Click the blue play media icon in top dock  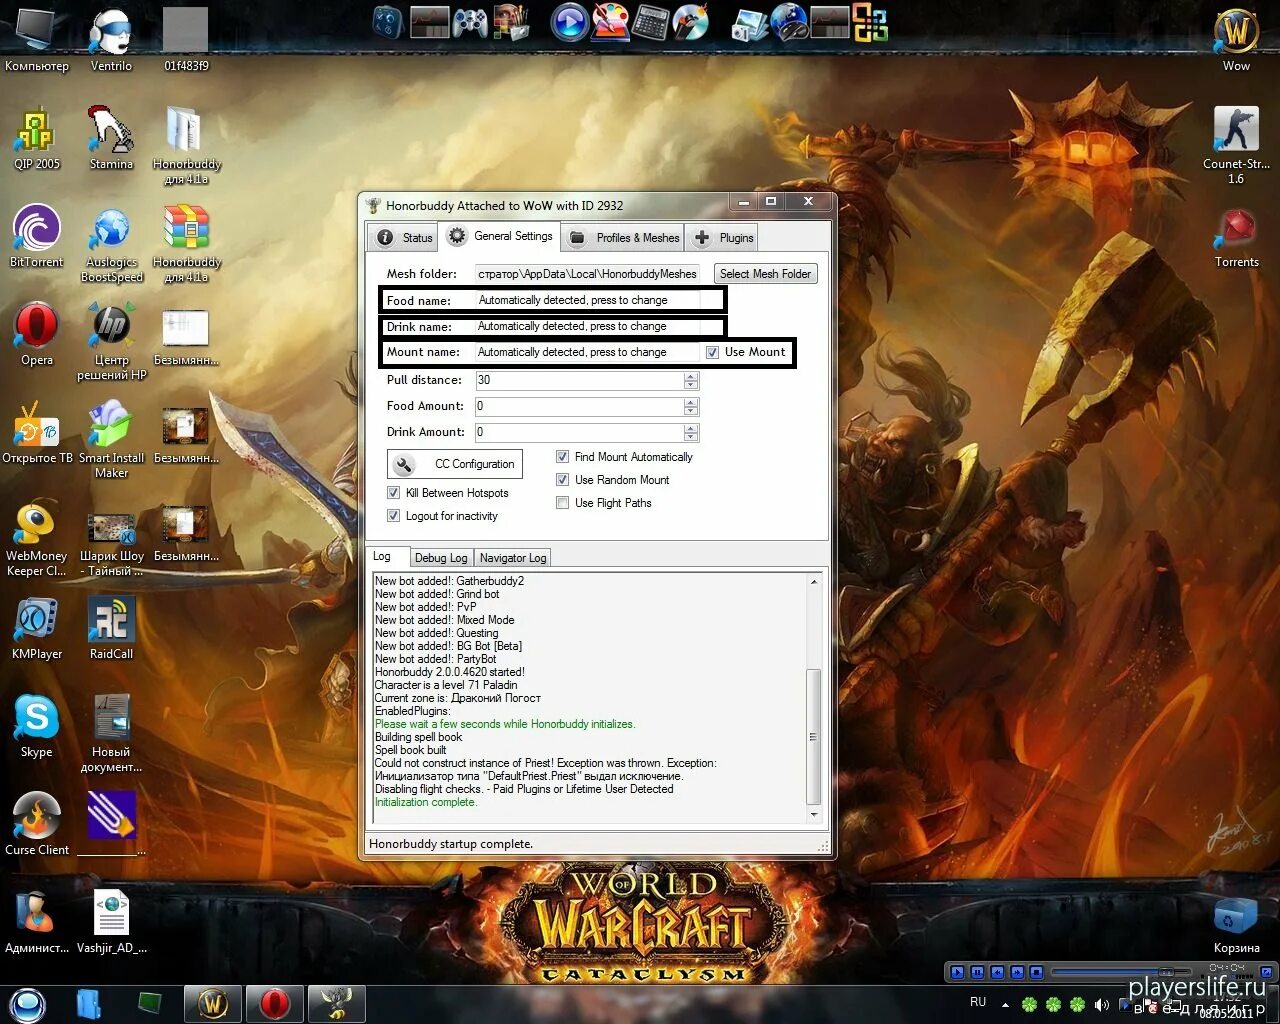tap(570, 22)
